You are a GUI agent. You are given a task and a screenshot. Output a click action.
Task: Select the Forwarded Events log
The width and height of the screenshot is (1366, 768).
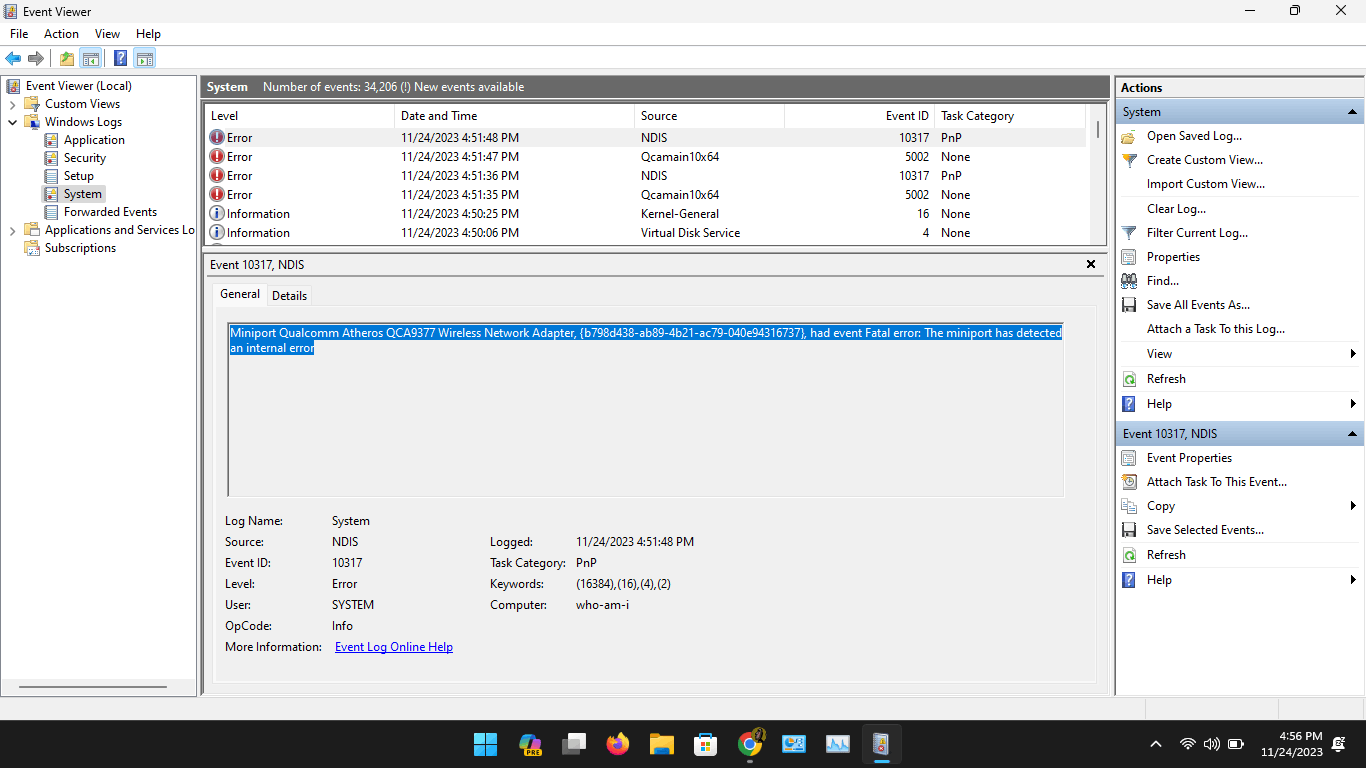click(x=110, y=212)
